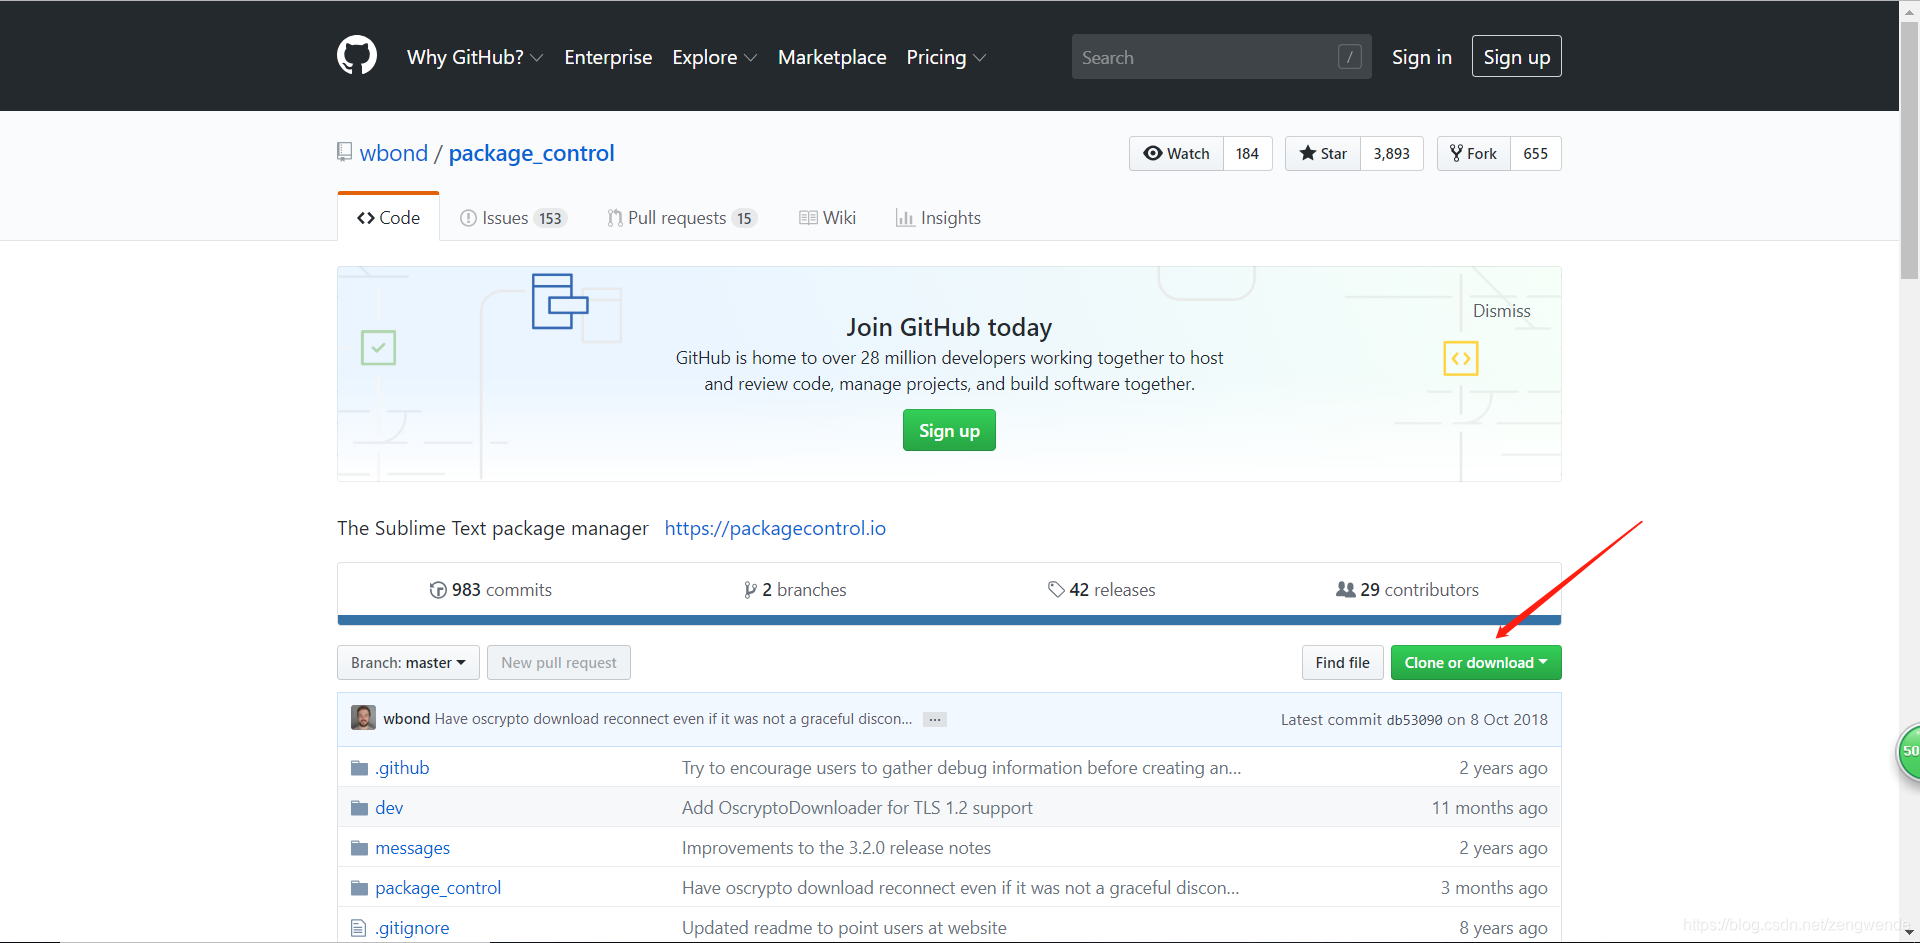Open the Branch: master selector
Screen dimensions: 1920x943
(408, 663)
